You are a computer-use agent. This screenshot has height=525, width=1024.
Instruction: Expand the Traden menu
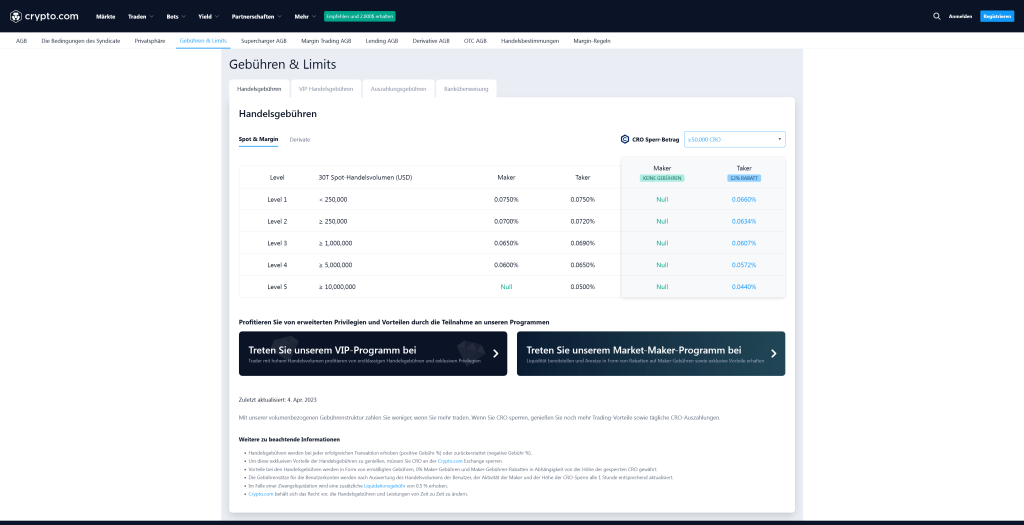141,17
